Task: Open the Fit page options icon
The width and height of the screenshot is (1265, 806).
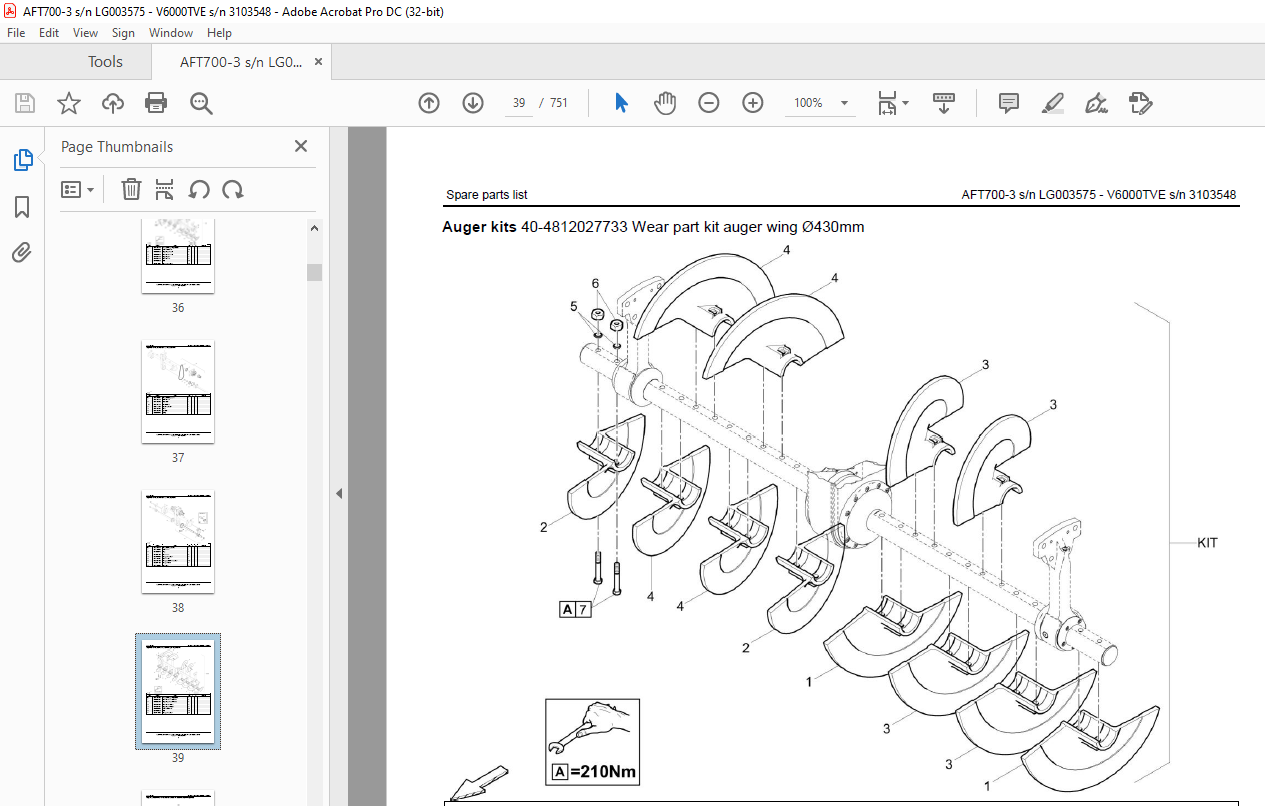Action: pyautogui.click(x=887, y=103)
